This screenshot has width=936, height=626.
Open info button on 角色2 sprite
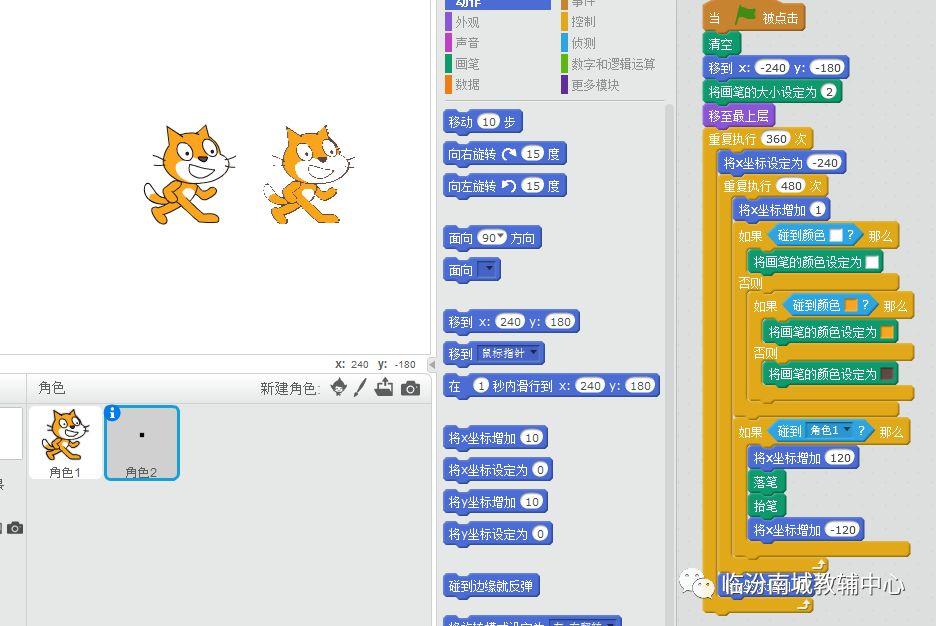(x=112, y=412)
